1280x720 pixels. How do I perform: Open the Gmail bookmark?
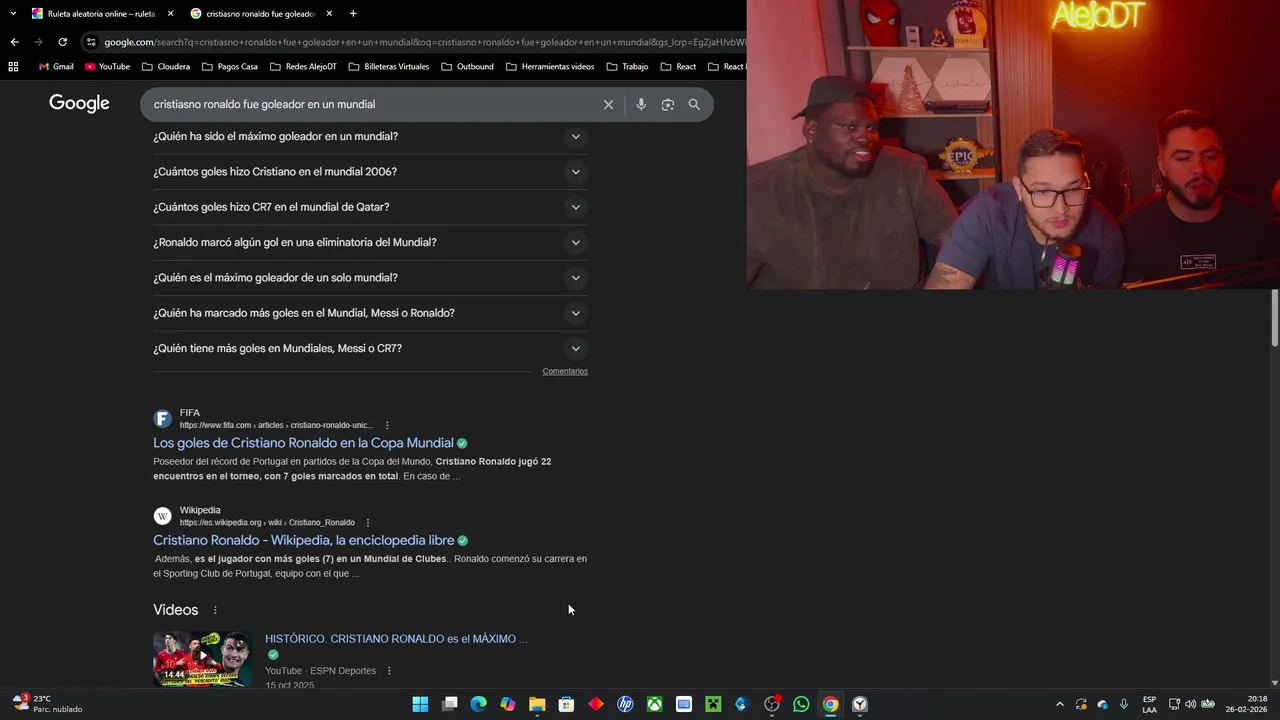tap(56, 67)
